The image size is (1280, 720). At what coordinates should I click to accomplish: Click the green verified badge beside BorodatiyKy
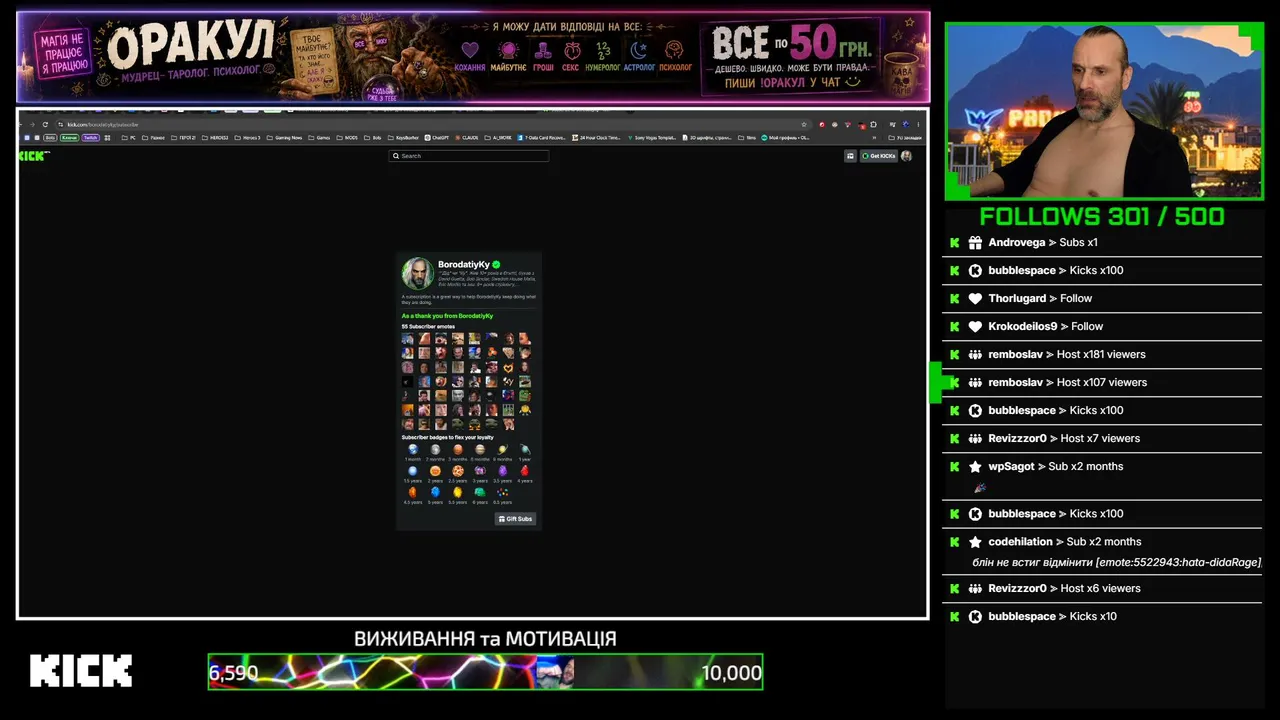[x=497, y=265]
